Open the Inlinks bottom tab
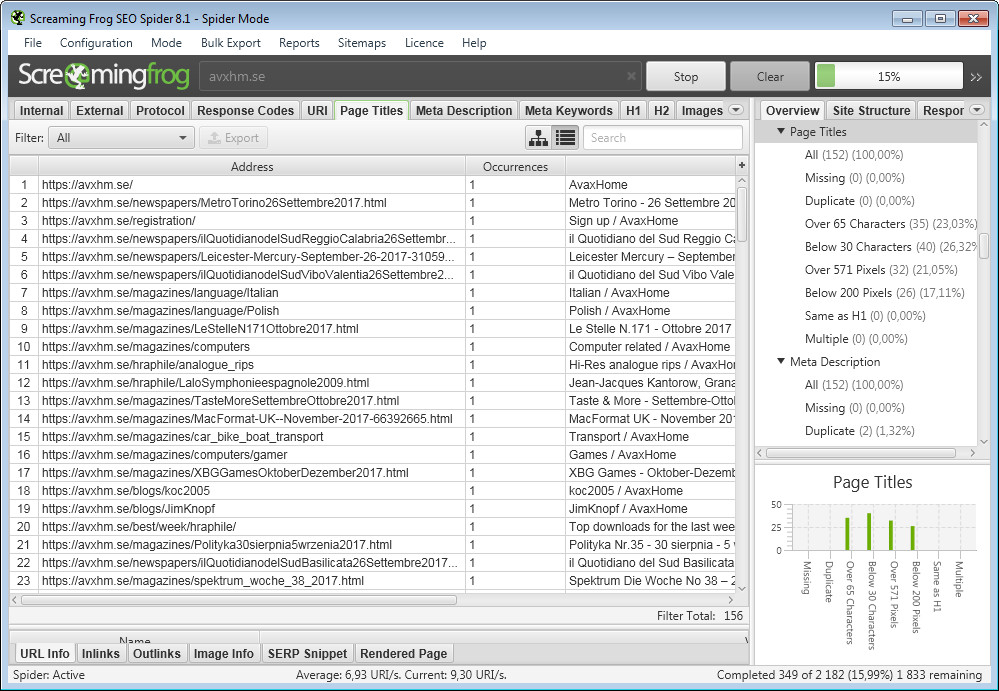The image size is (999, 691). (x=101, y=653)
